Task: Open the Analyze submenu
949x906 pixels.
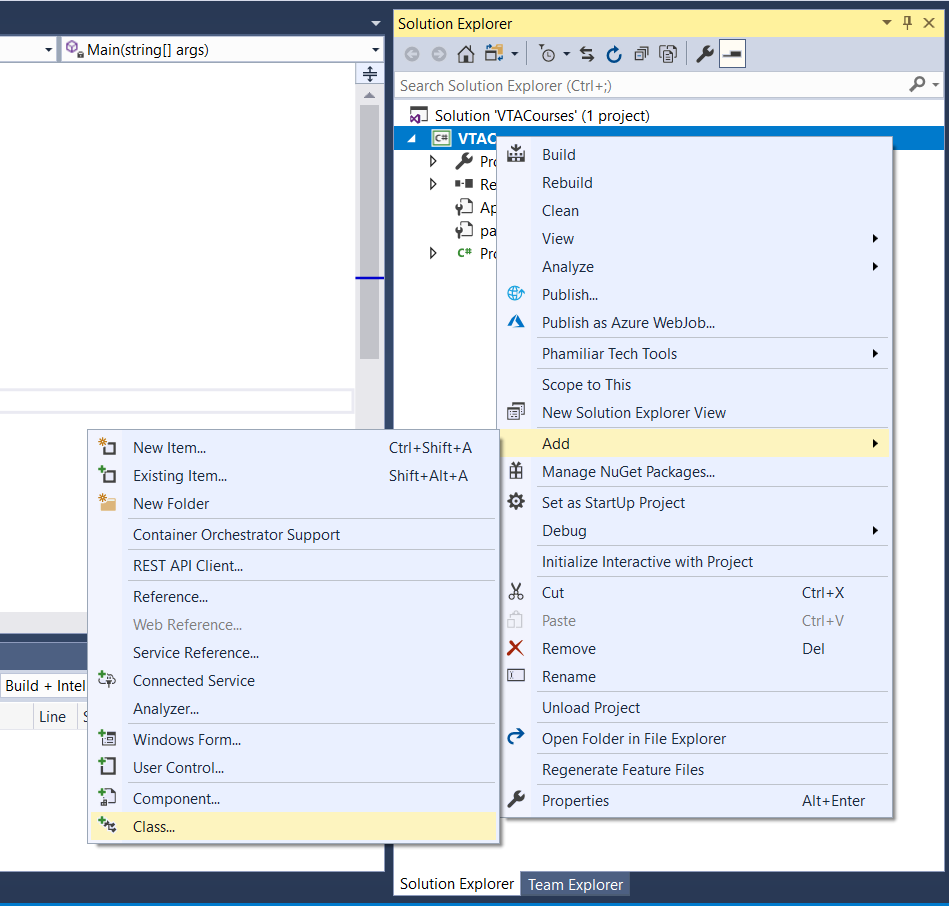Action: pyautogui.click(x=695, y=267)
